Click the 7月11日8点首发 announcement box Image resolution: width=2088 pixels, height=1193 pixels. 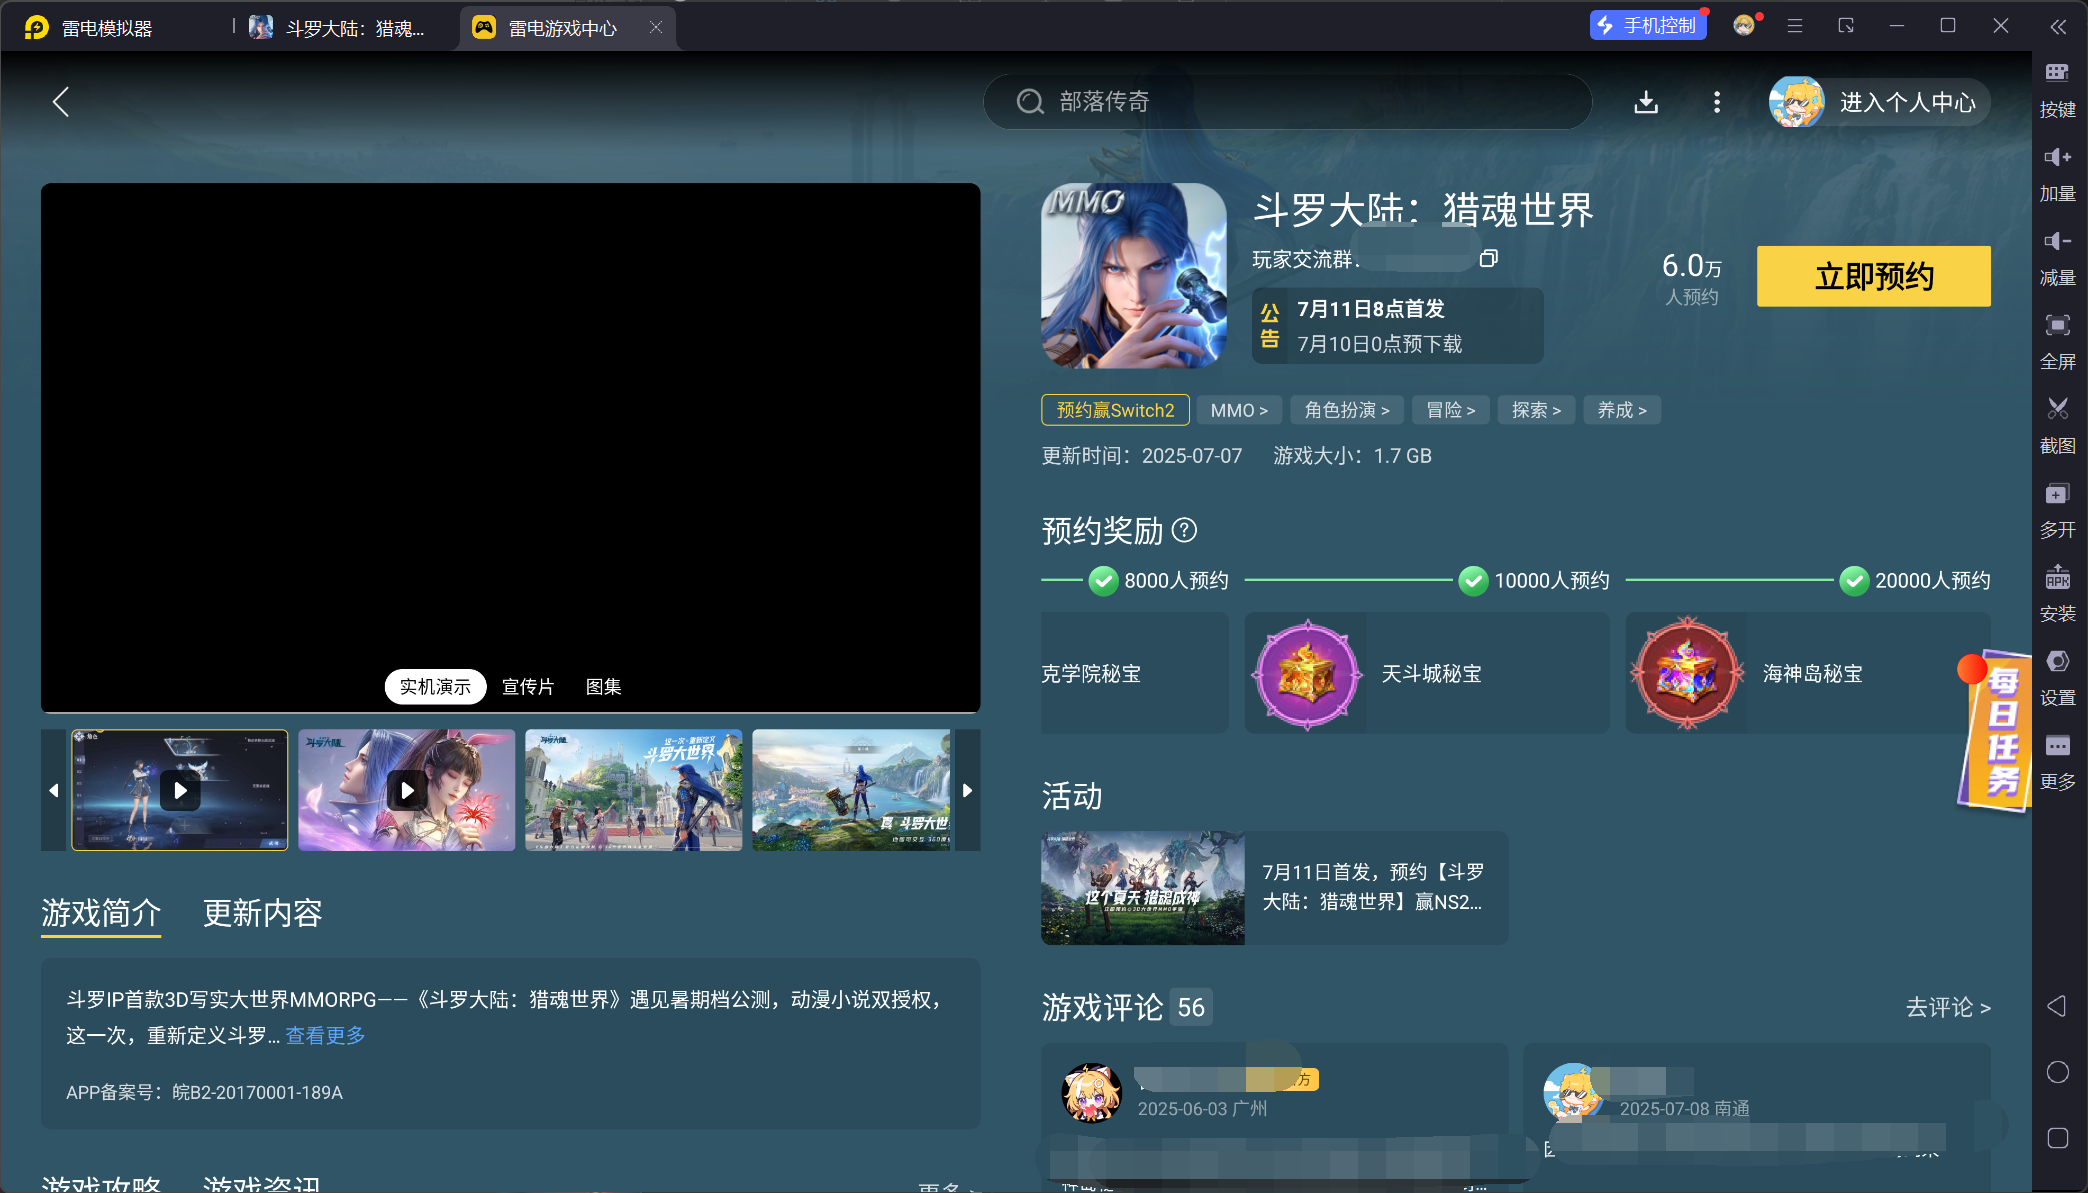pos(1398,326)
